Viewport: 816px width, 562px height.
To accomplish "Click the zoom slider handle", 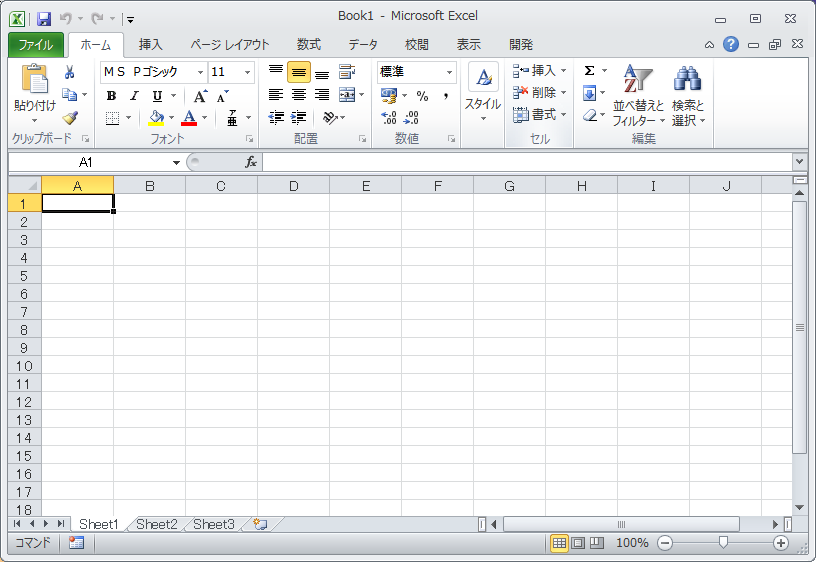I will coord(723,543).
